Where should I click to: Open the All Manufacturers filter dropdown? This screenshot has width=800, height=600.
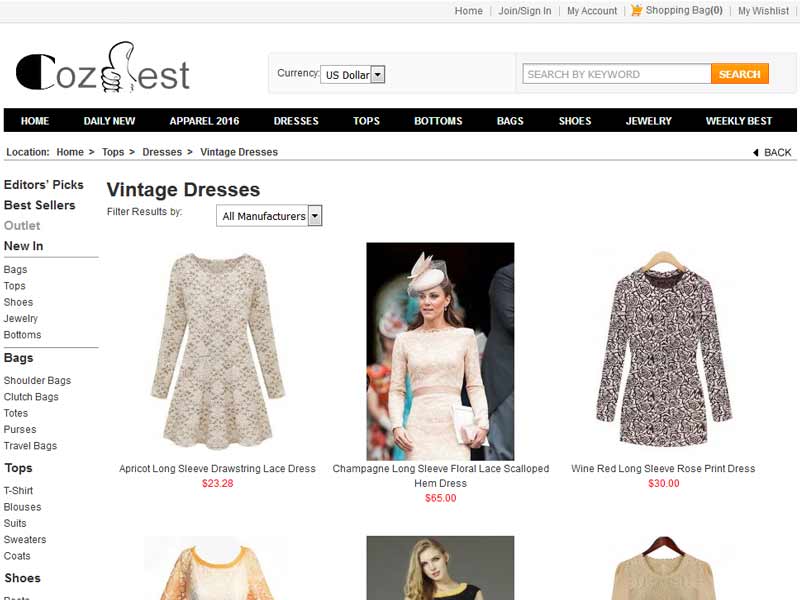[269, 216]
